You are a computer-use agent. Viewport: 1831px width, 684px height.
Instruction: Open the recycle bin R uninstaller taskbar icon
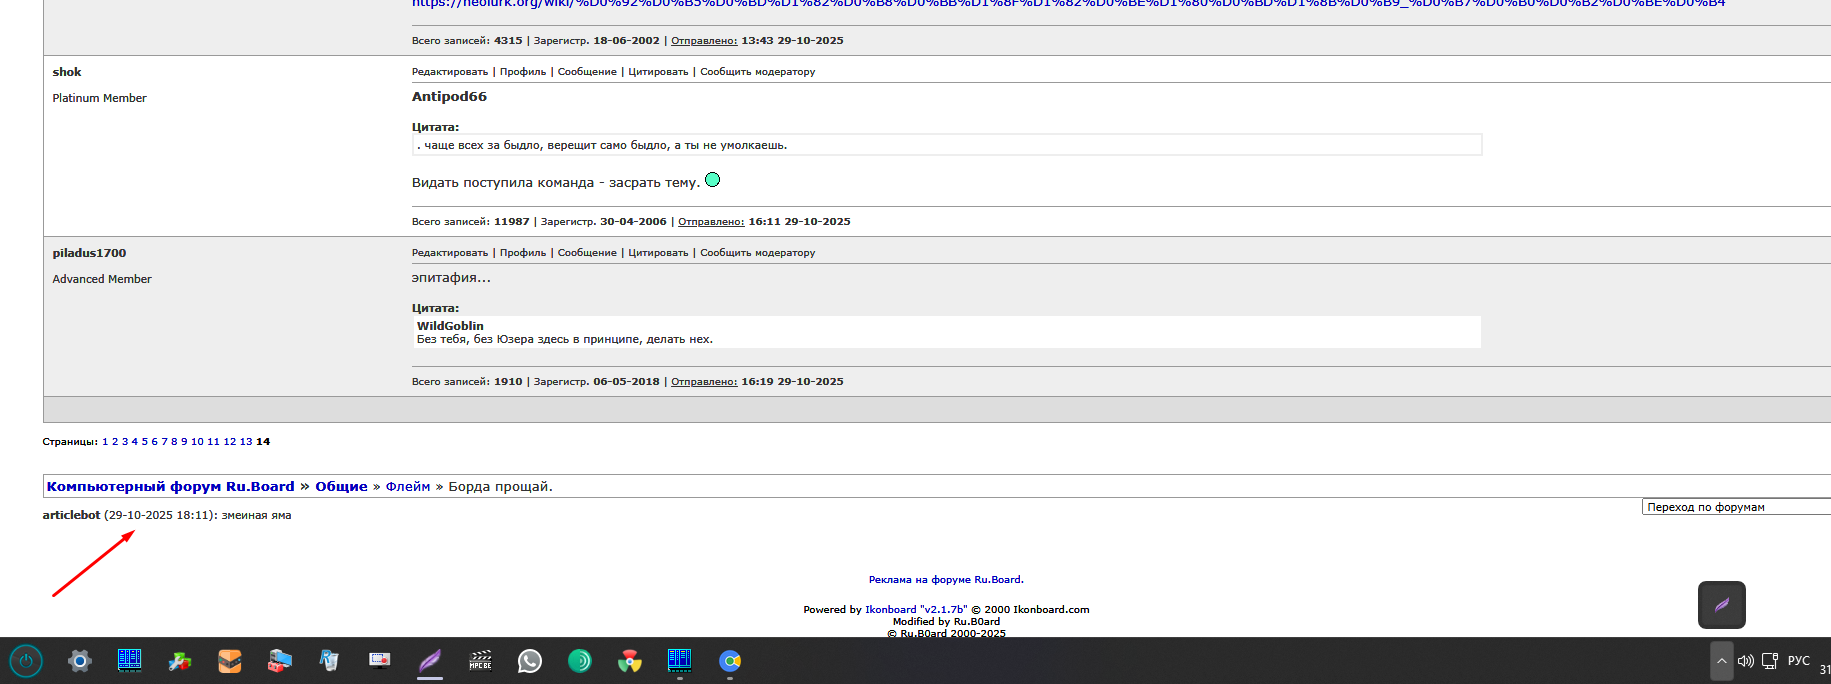click(330, 661)
